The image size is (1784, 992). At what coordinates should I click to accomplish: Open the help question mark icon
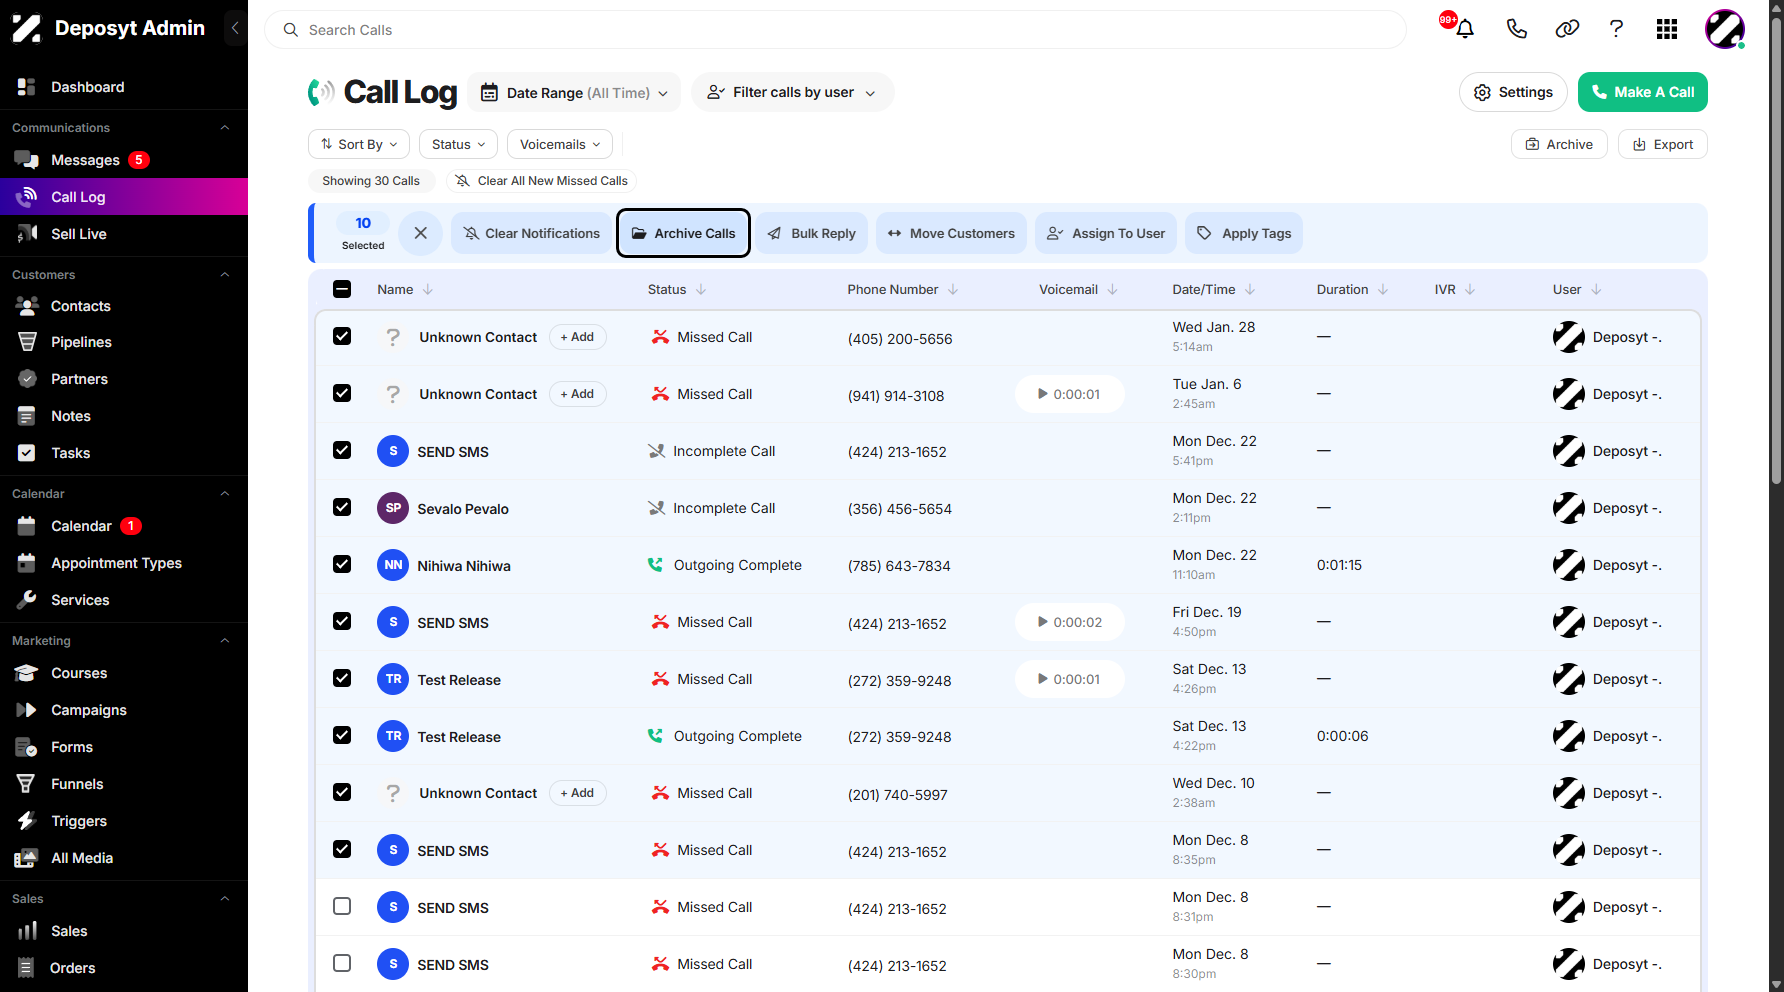[1616, 29]
